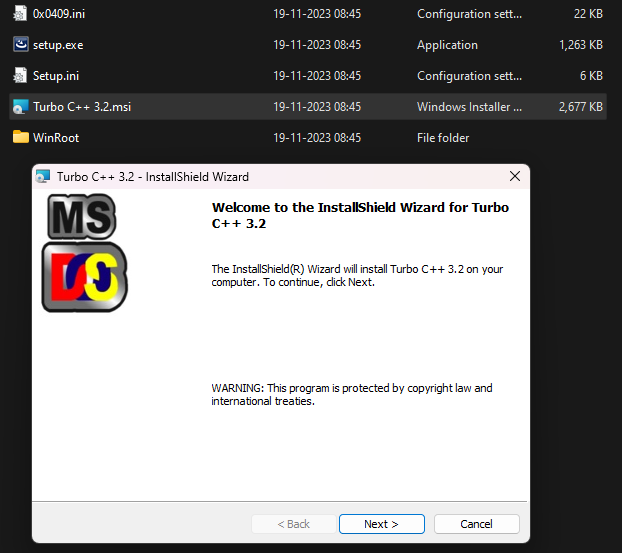Click the copyright WARNING text in the wizard
This screenshot has height=553, width=622.
pyautogui.click(x=351, y=394)
